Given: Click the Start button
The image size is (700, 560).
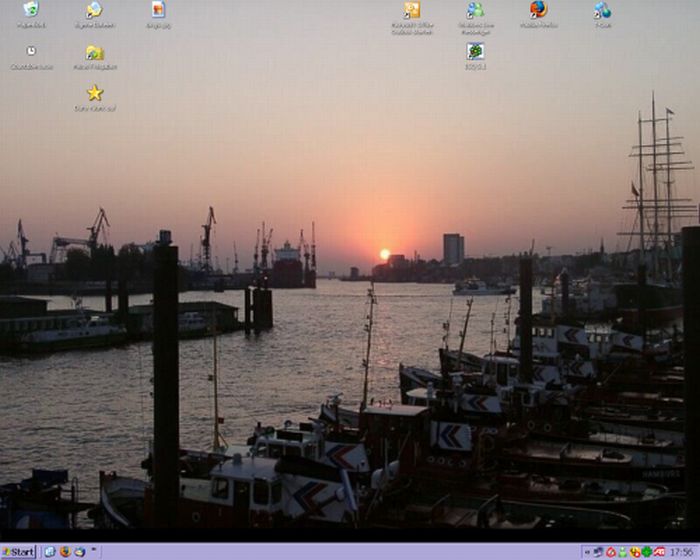Looking at the screenshot, I should tap(19, 552).
